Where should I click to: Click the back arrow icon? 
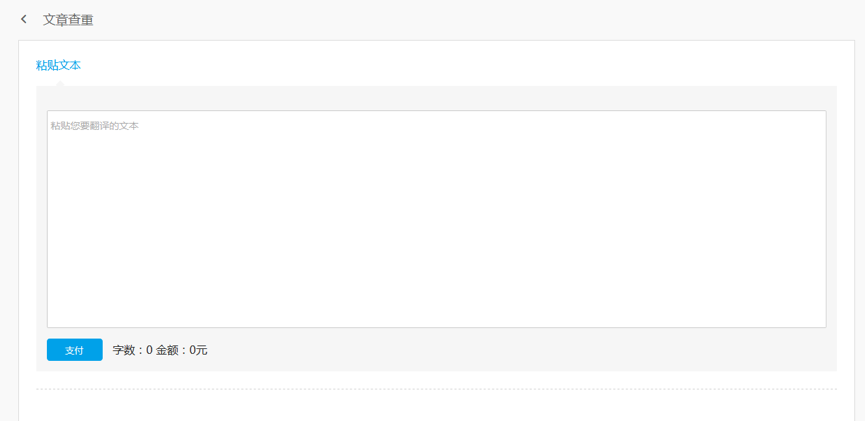pos(24,19)
